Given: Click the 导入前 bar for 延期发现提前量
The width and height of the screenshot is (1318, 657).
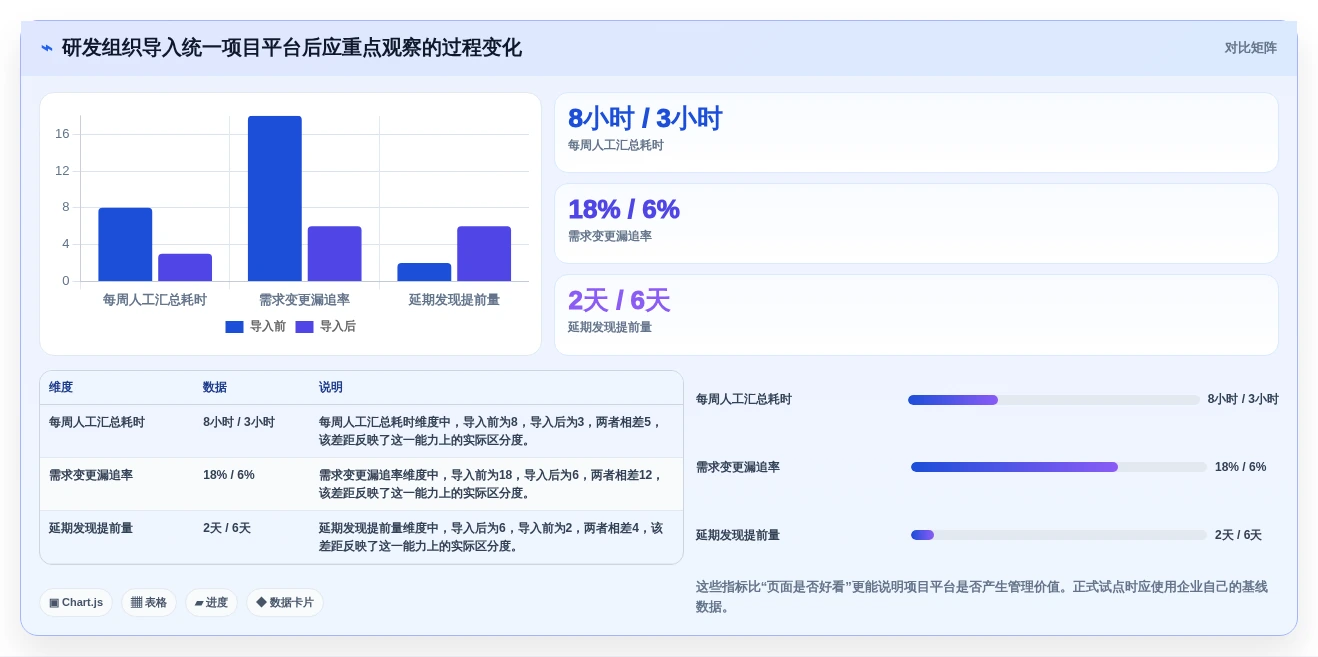Looking at the screenshot, I should (x=424, y=272).
